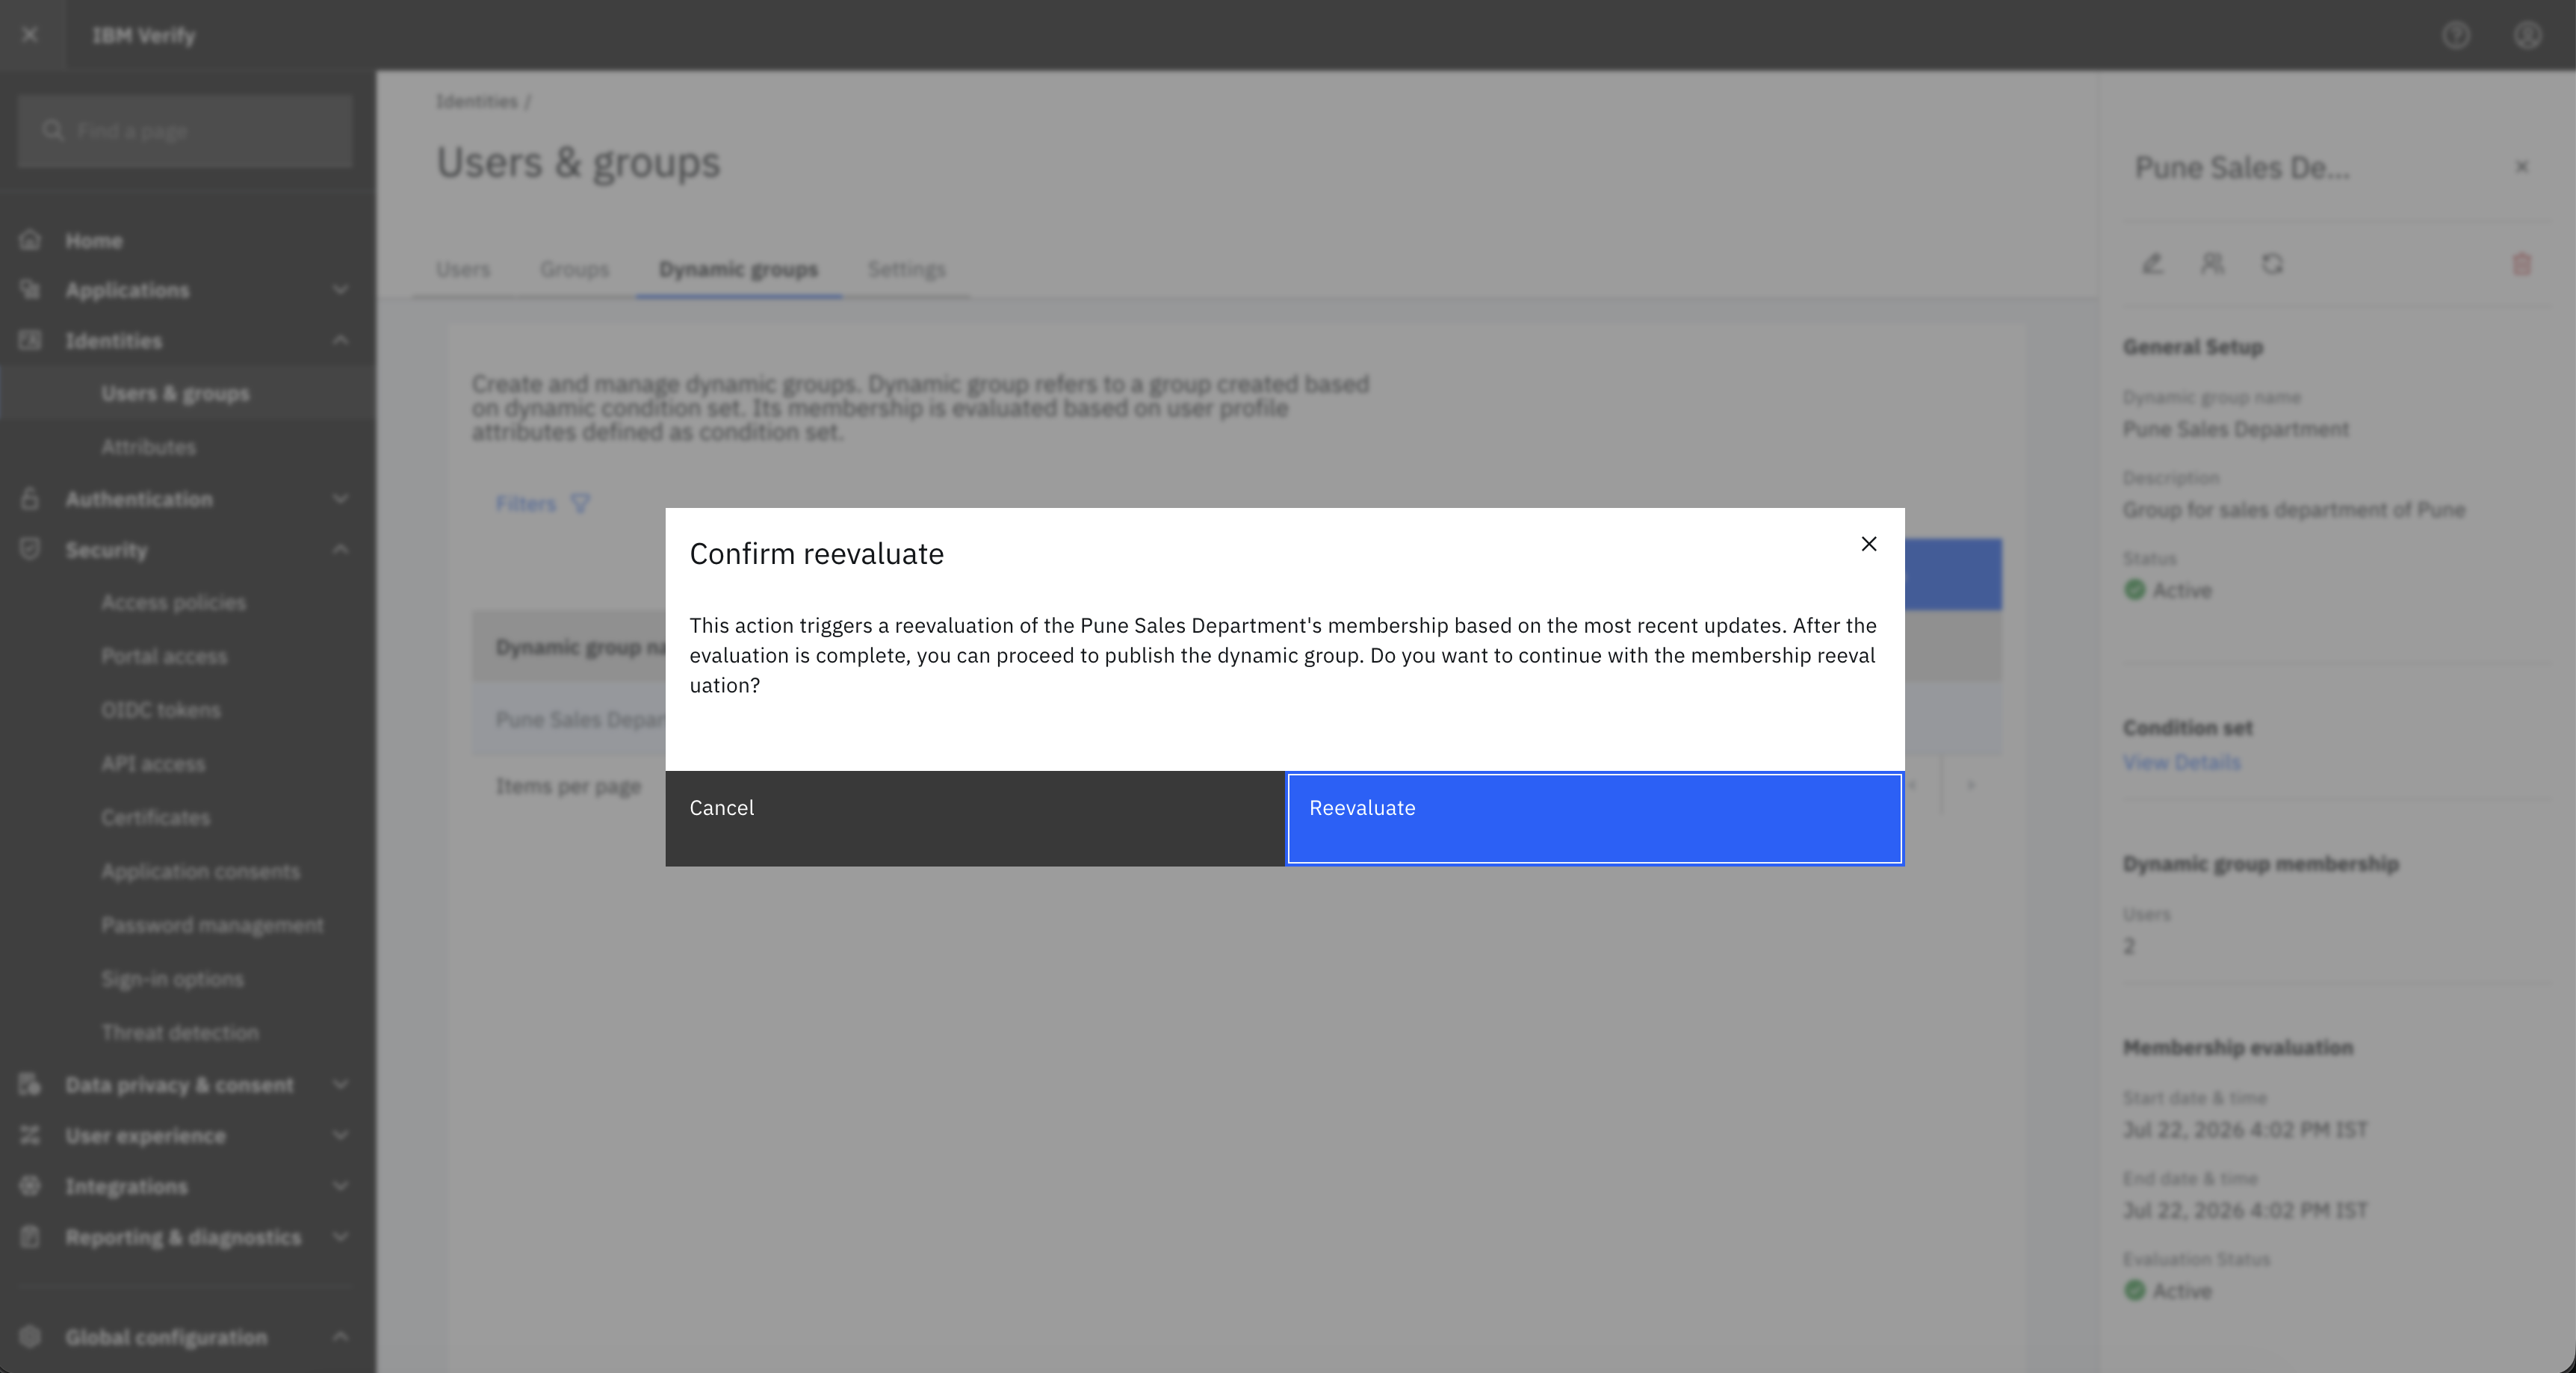Collapse the Security section chevron
The image size is (2576, 1373).
pos(340,550)
